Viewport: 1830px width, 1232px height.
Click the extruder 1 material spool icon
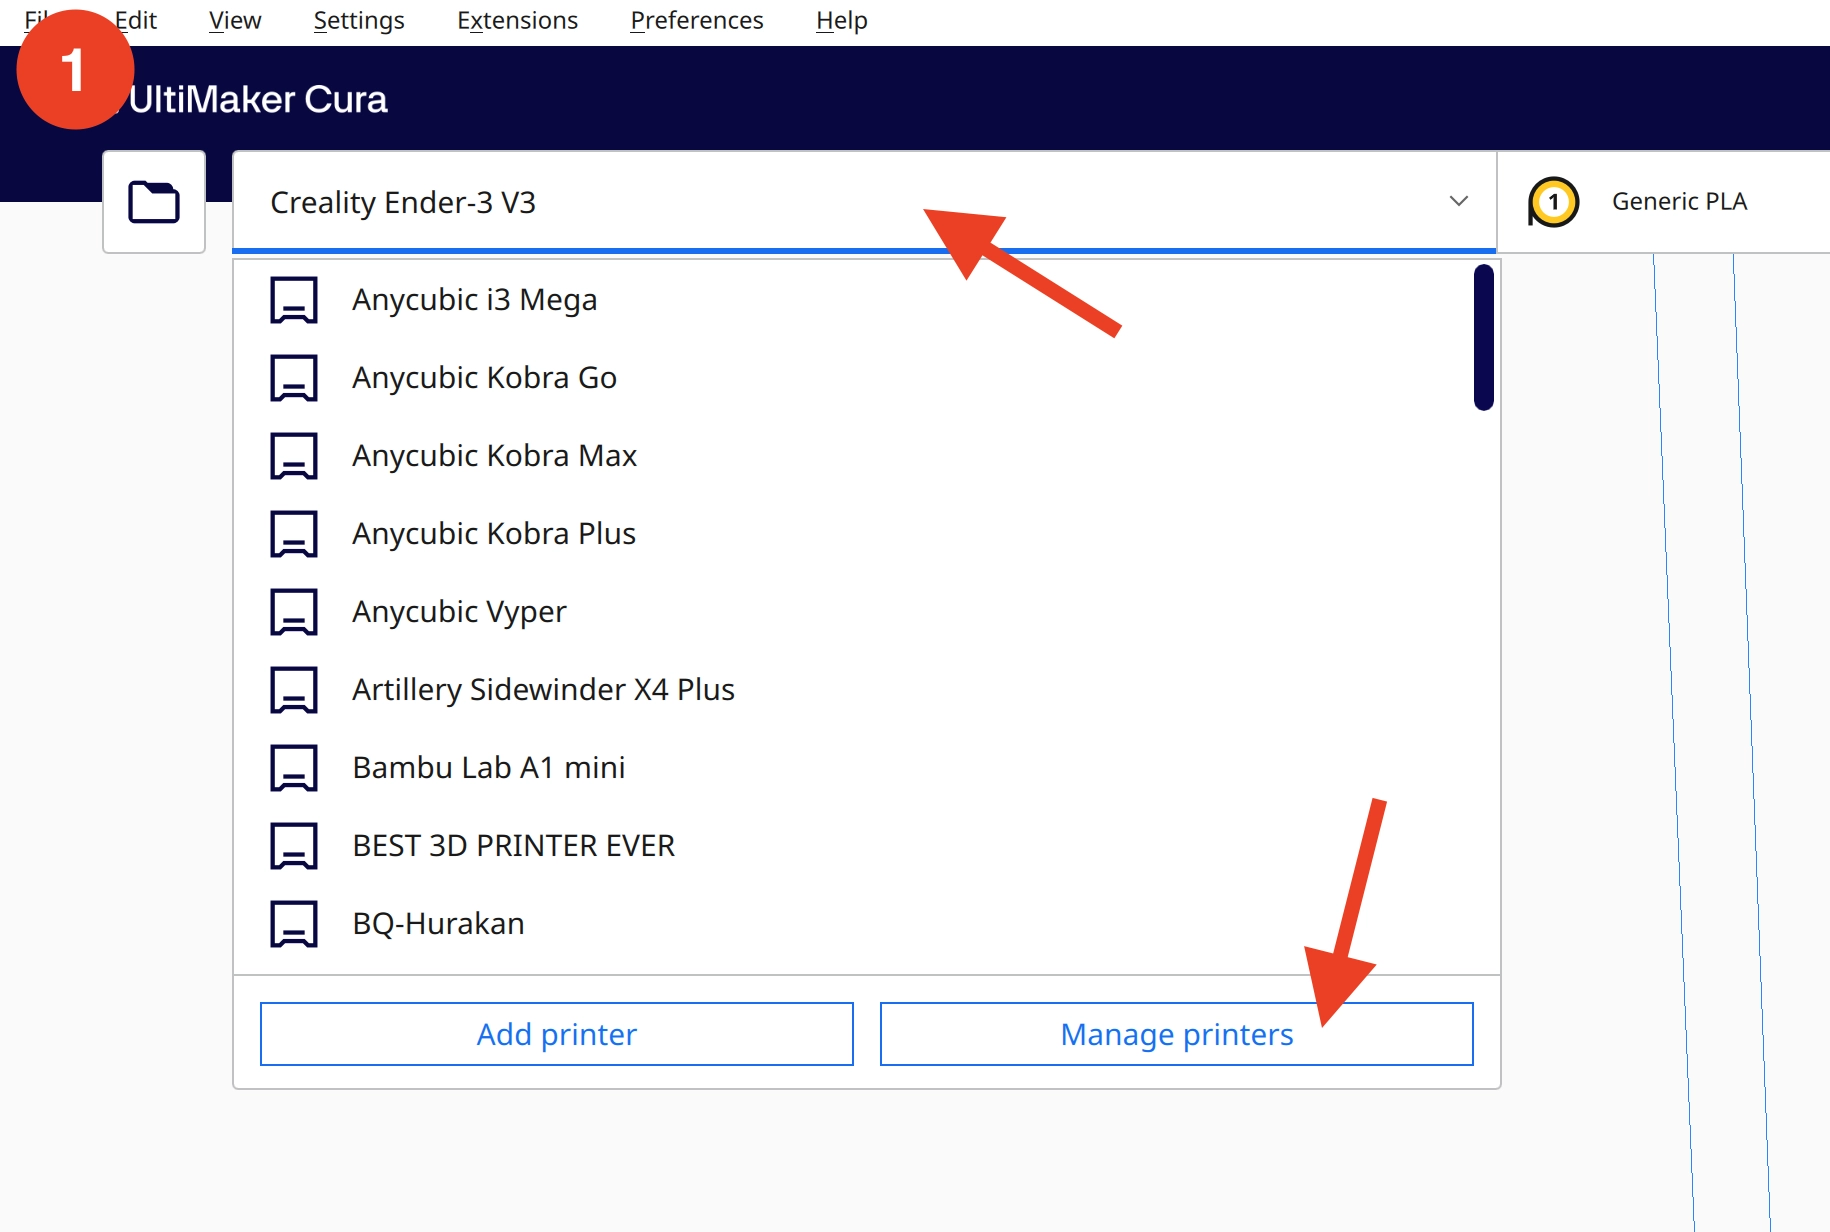pos(1553,202)
